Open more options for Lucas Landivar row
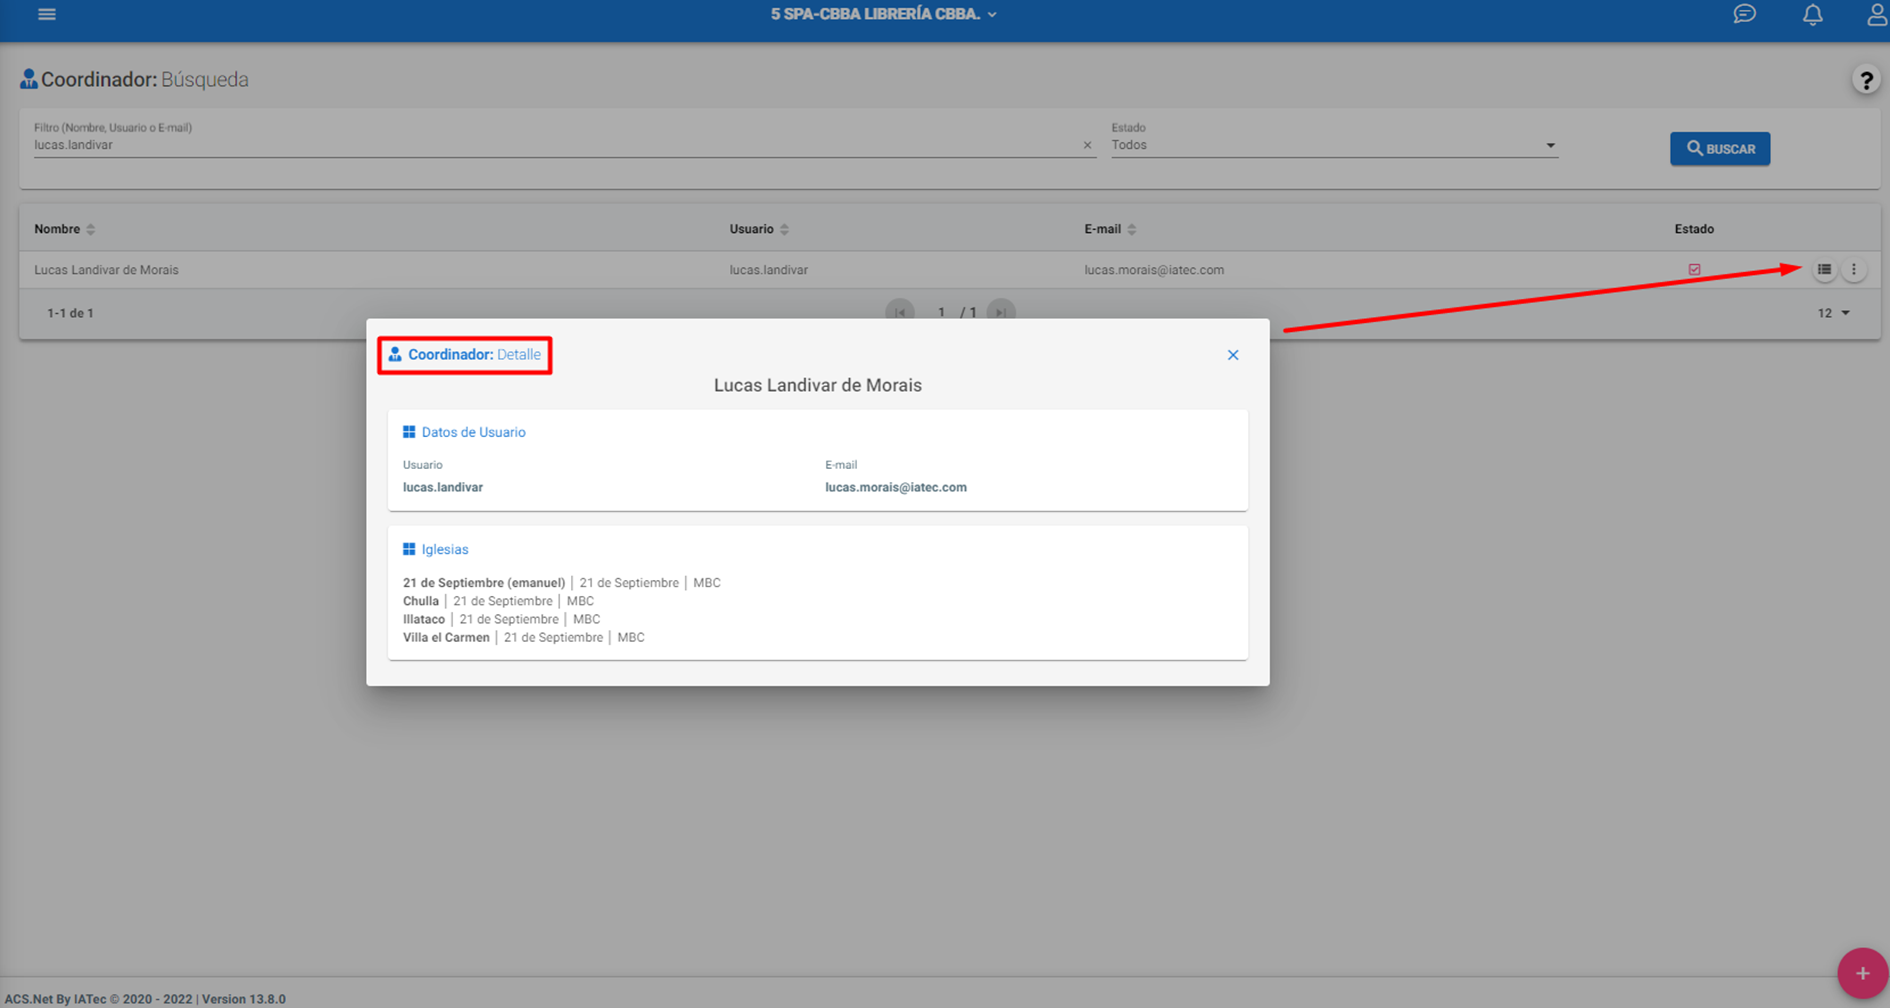This screenshot has height=1008, width=1890. (1854, 270)
